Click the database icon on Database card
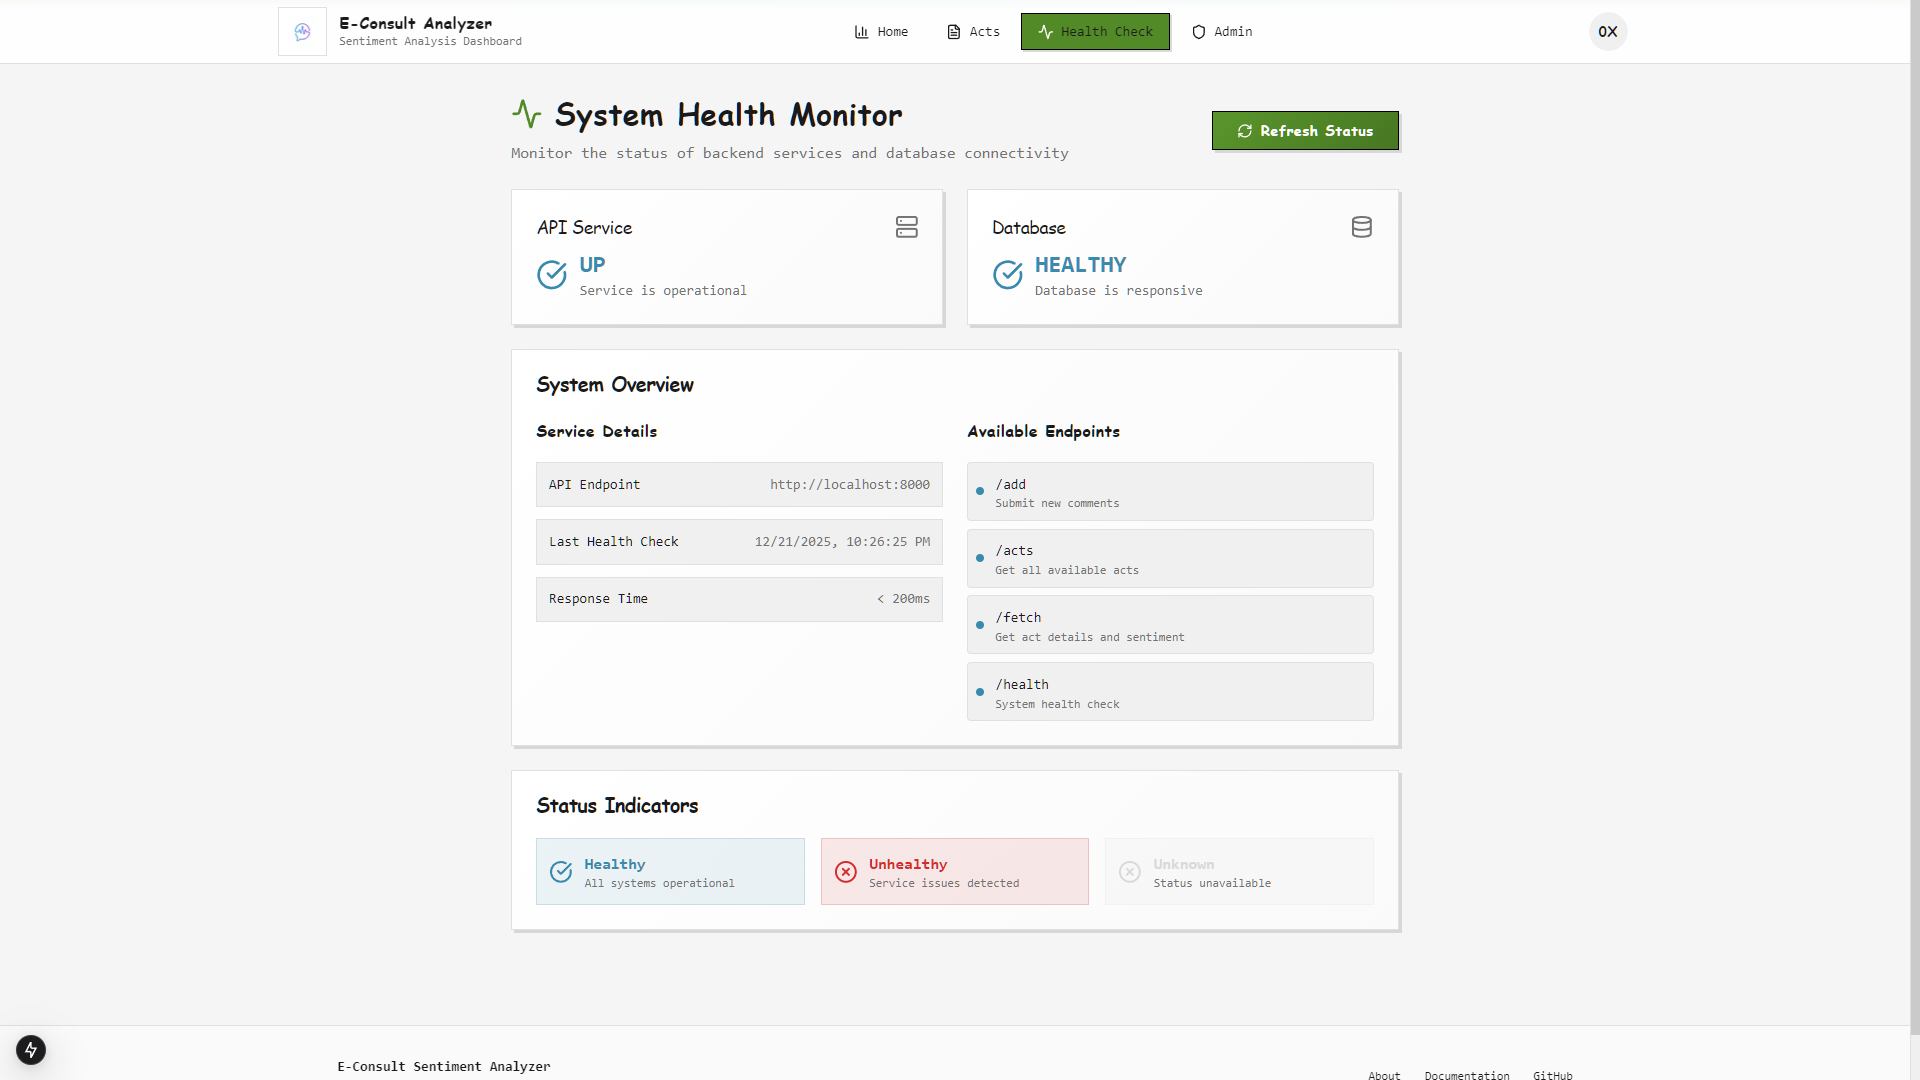 pyautogui.click(x=1362, y=227)
